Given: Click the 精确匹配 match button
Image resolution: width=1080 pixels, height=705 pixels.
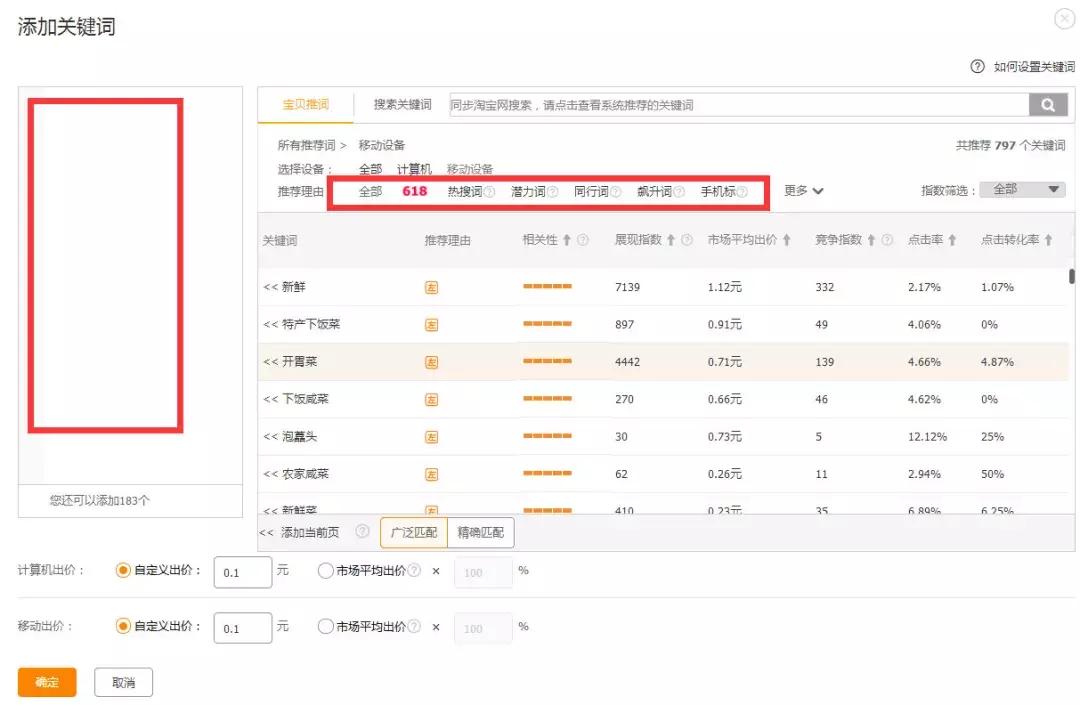Looking at the screenshot, I should (480, 532).
